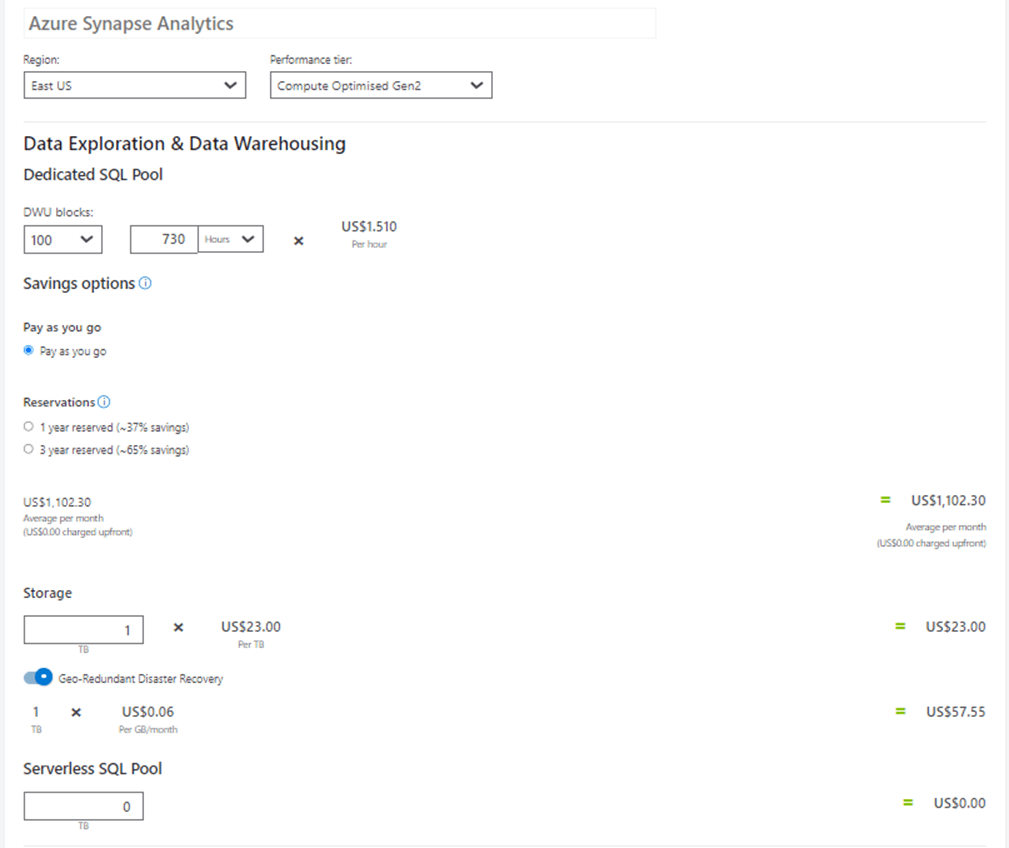Screen dimensions: 1009x848
Task: Click the US$23.00 Per TB rate
Action: point(251,627)
